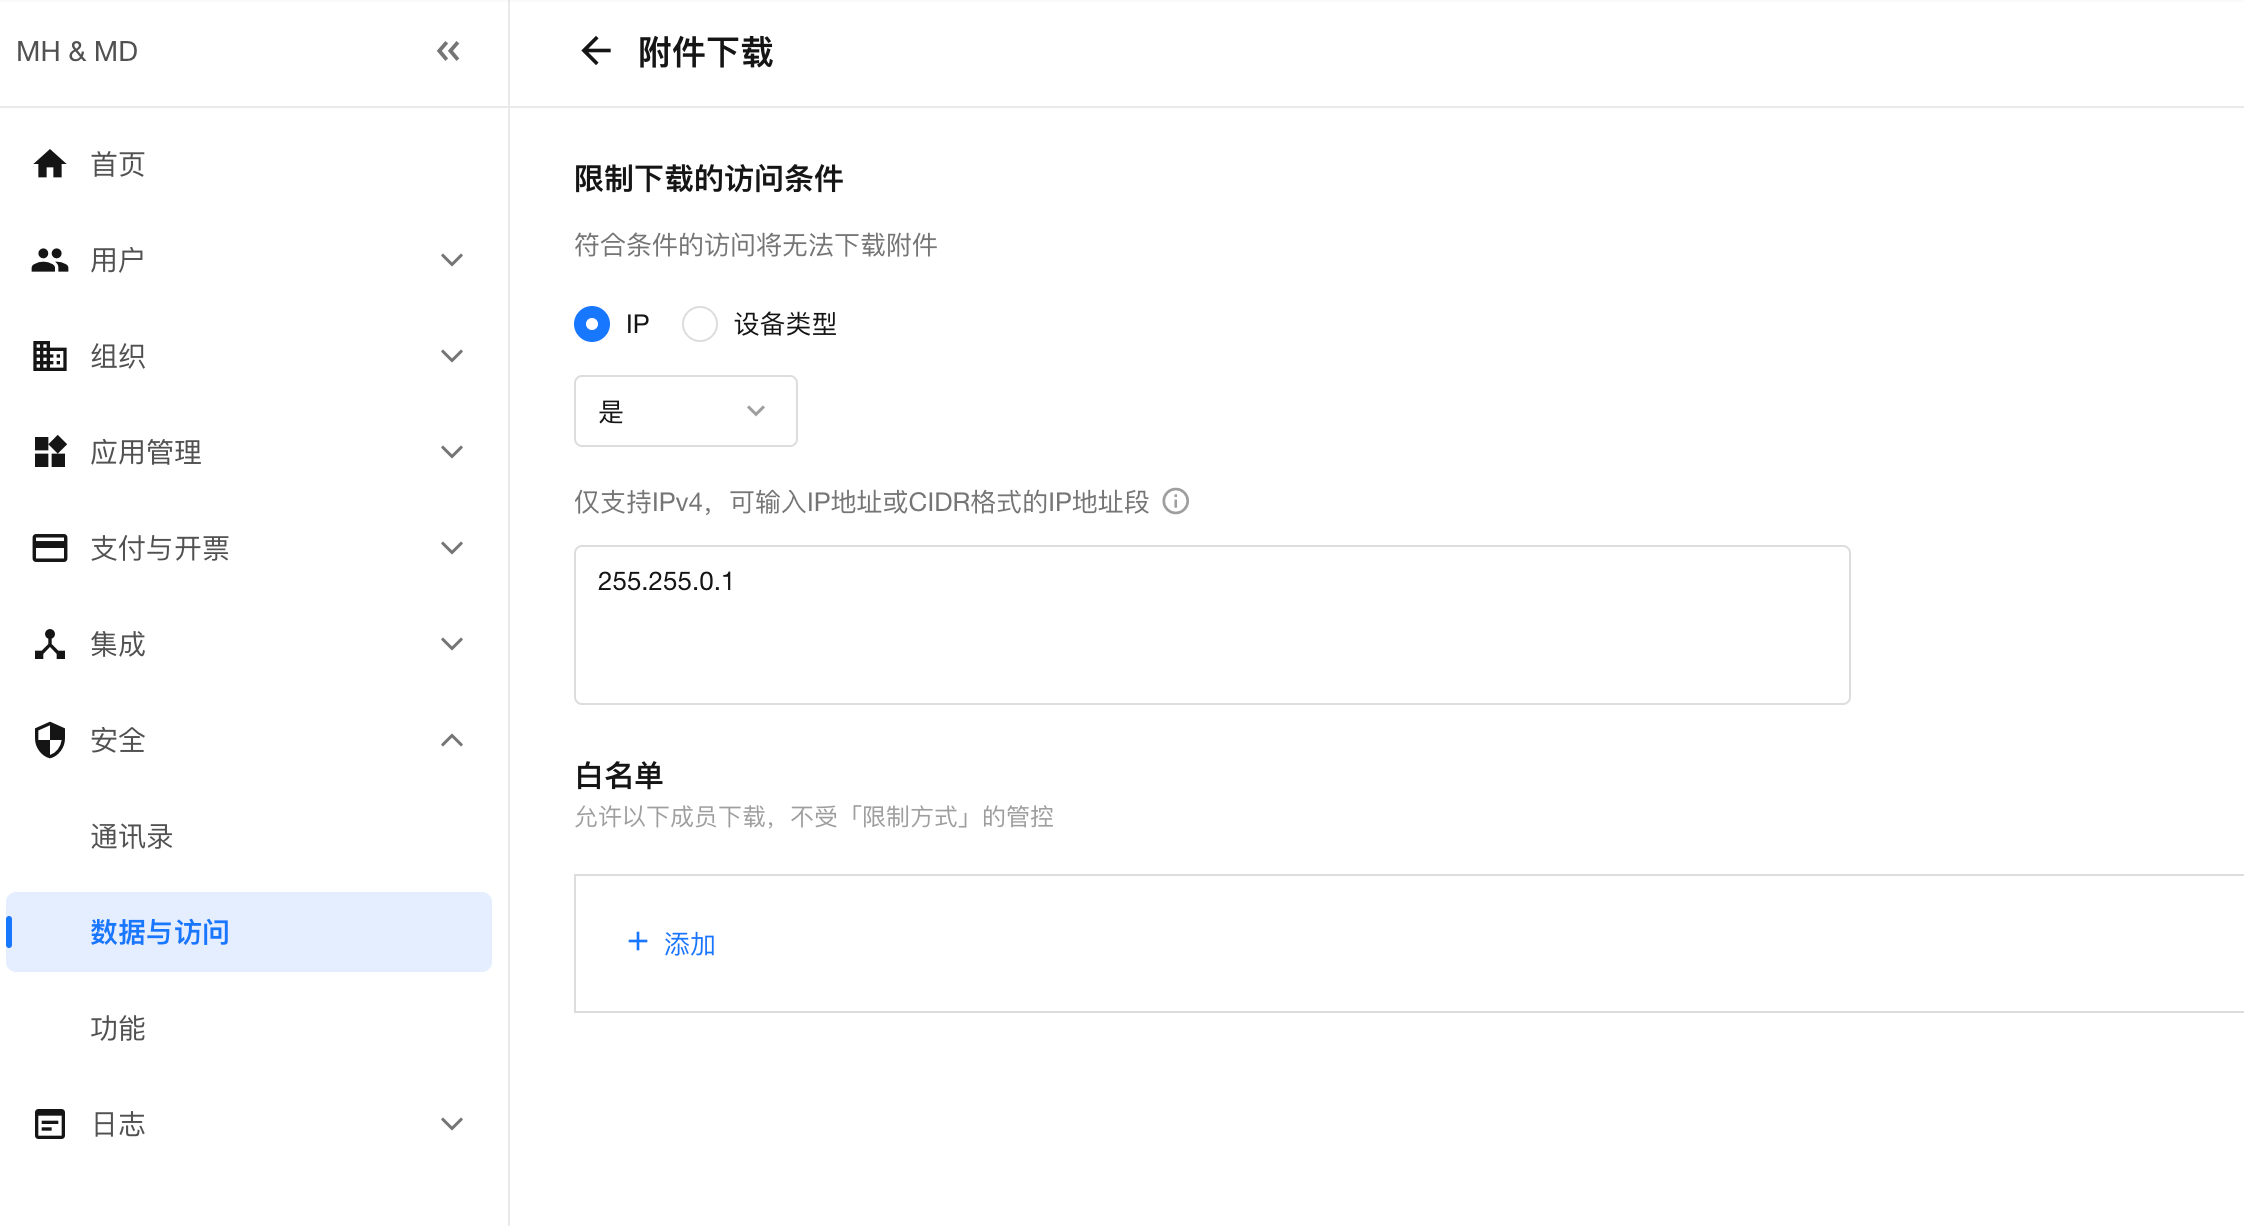Click the IP address text area with 255.255.0.1

tap(1212, 625)
